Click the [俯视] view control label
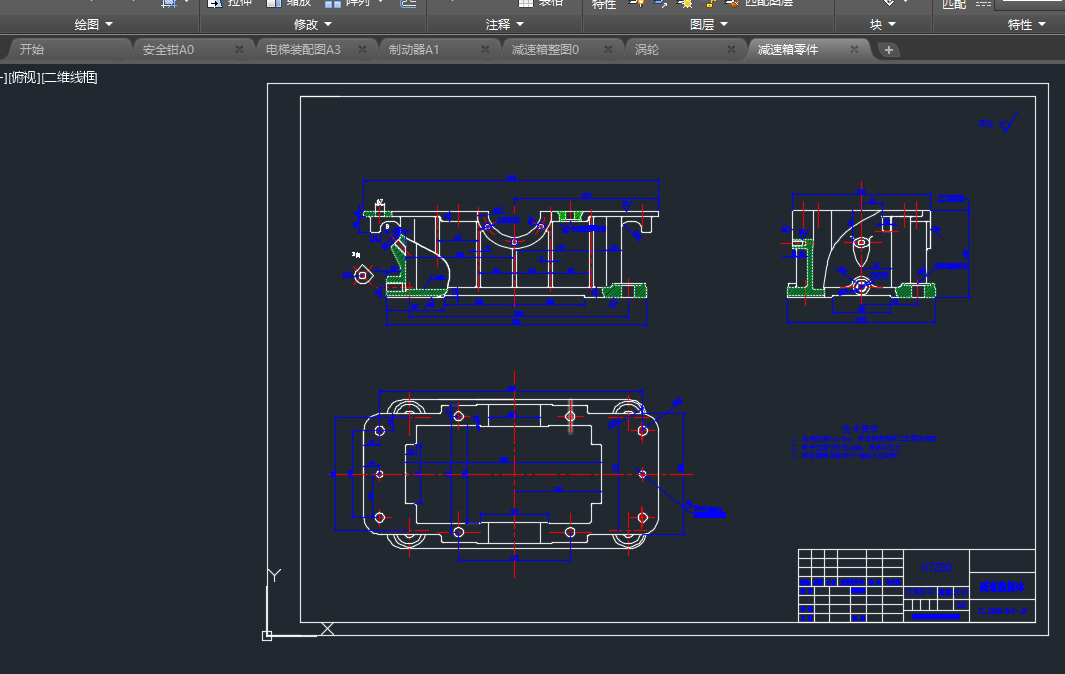 point(23,78)
